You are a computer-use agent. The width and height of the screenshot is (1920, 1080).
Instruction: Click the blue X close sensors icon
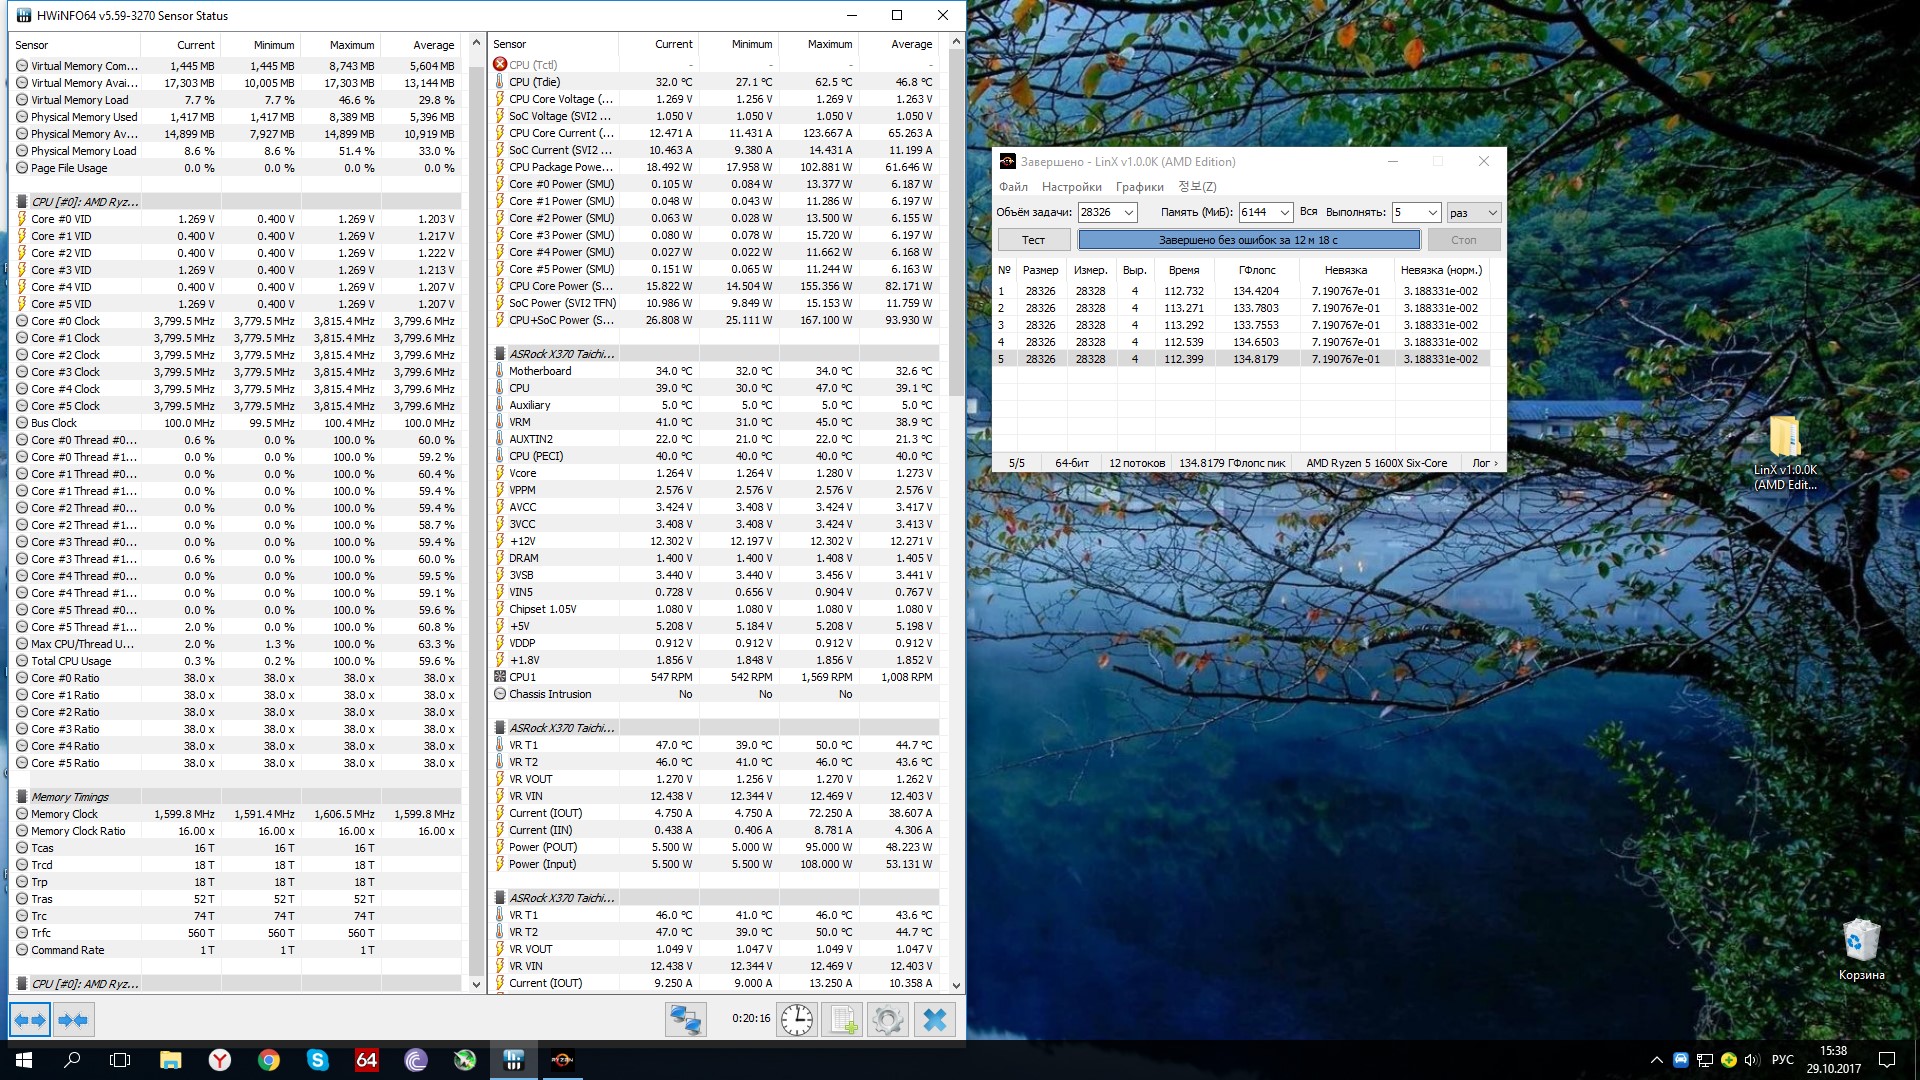934,1020
